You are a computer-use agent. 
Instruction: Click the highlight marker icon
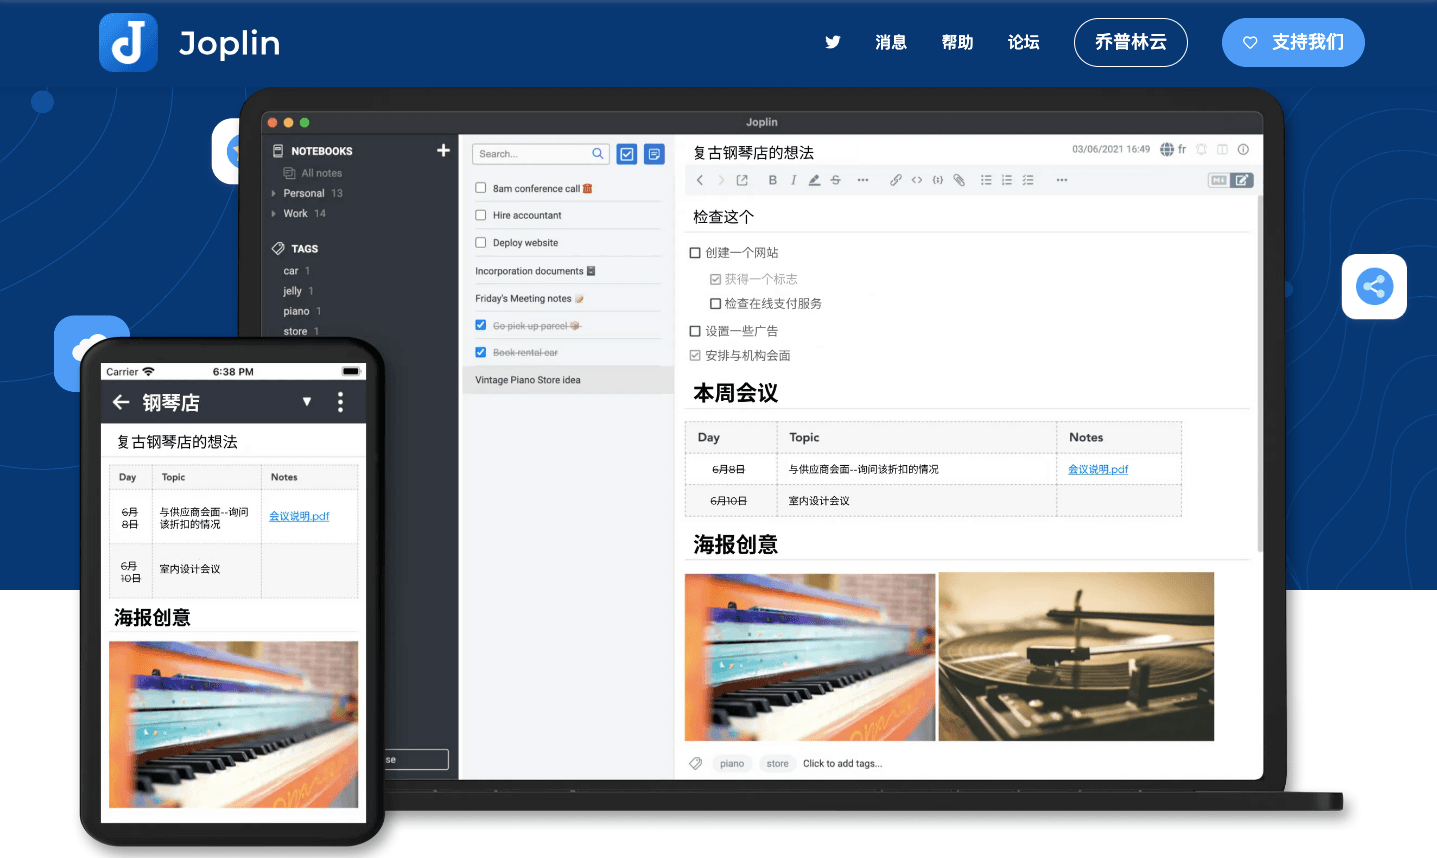814,180
